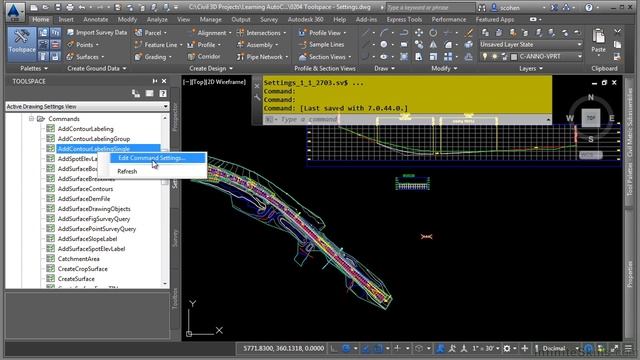Click the viewport [Top] view control label
The height and width of the screenshot is (360, 640).
click(199, 82)
